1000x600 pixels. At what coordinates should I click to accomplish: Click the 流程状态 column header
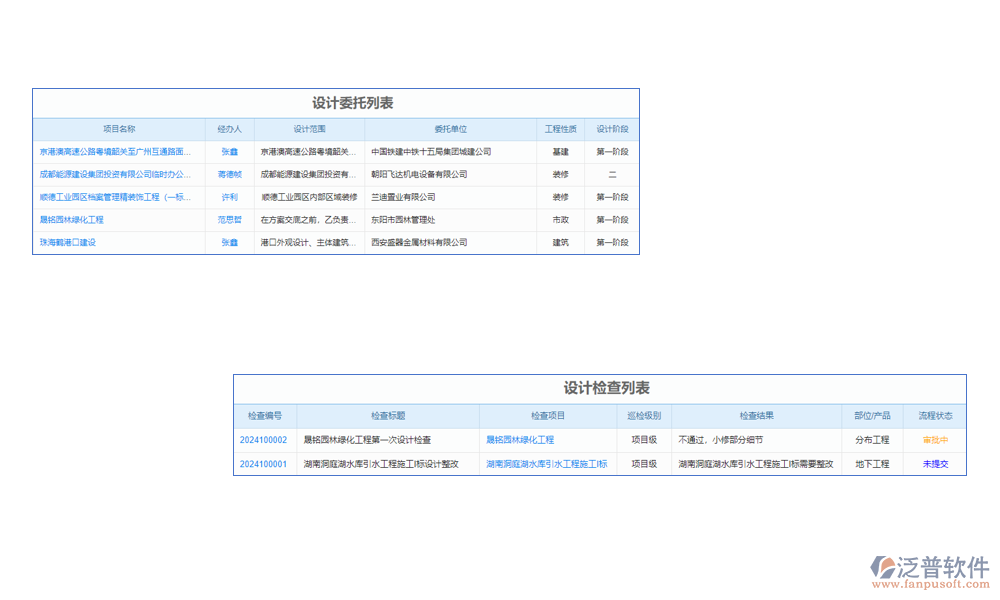(935, 416)
